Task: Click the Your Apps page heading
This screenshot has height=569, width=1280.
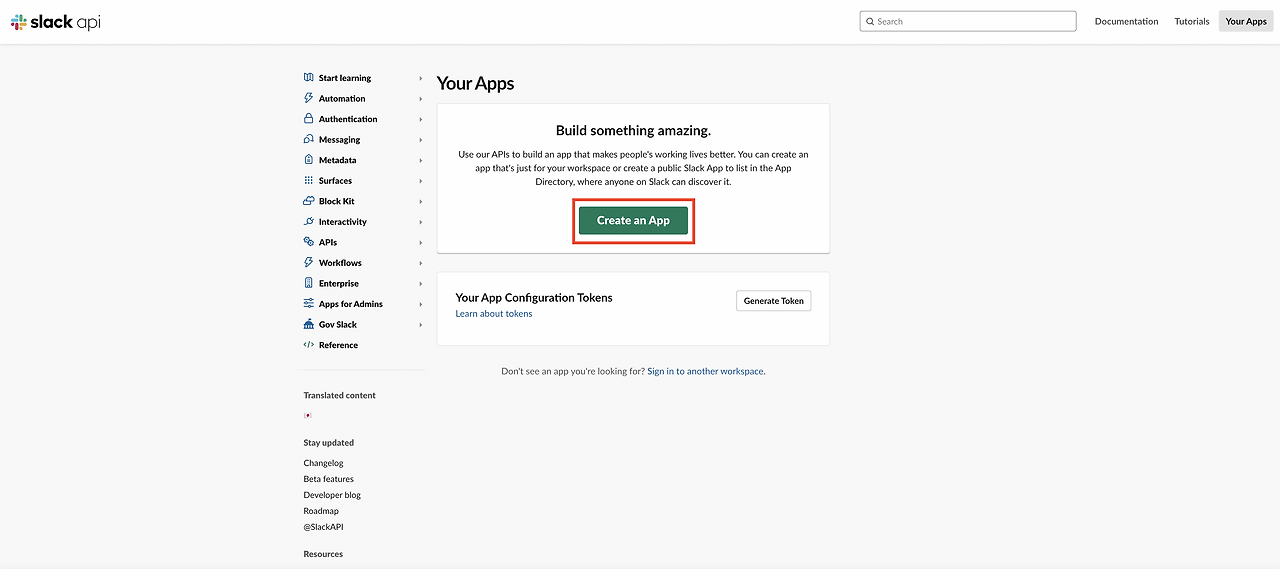Action: point(475,83)
